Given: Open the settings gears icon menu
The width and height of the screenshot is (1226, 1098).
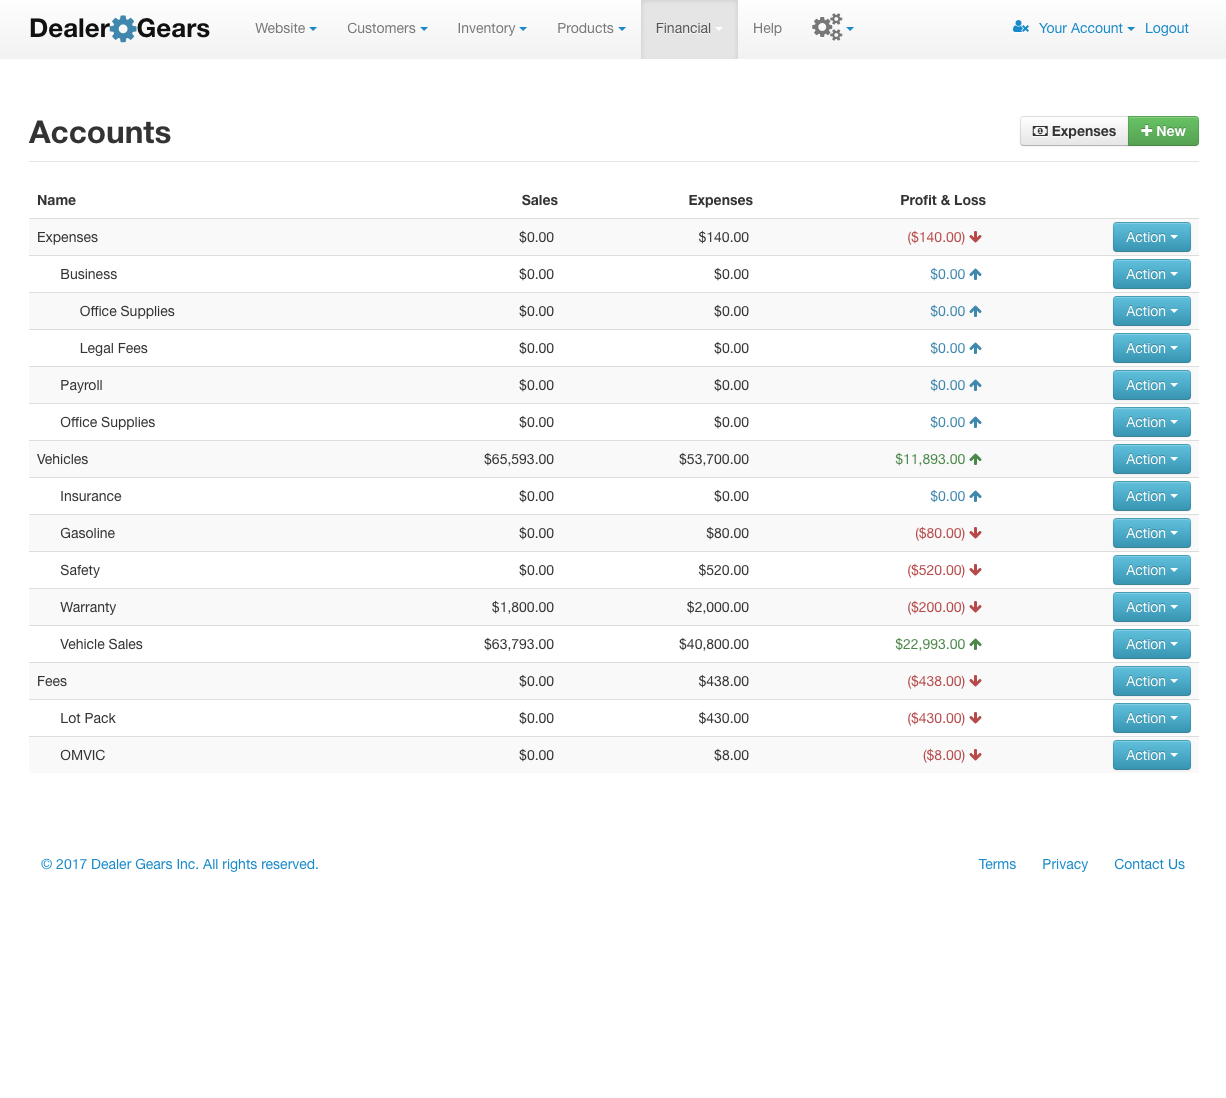Looking at the screenshot, I should tap(831, 28).
